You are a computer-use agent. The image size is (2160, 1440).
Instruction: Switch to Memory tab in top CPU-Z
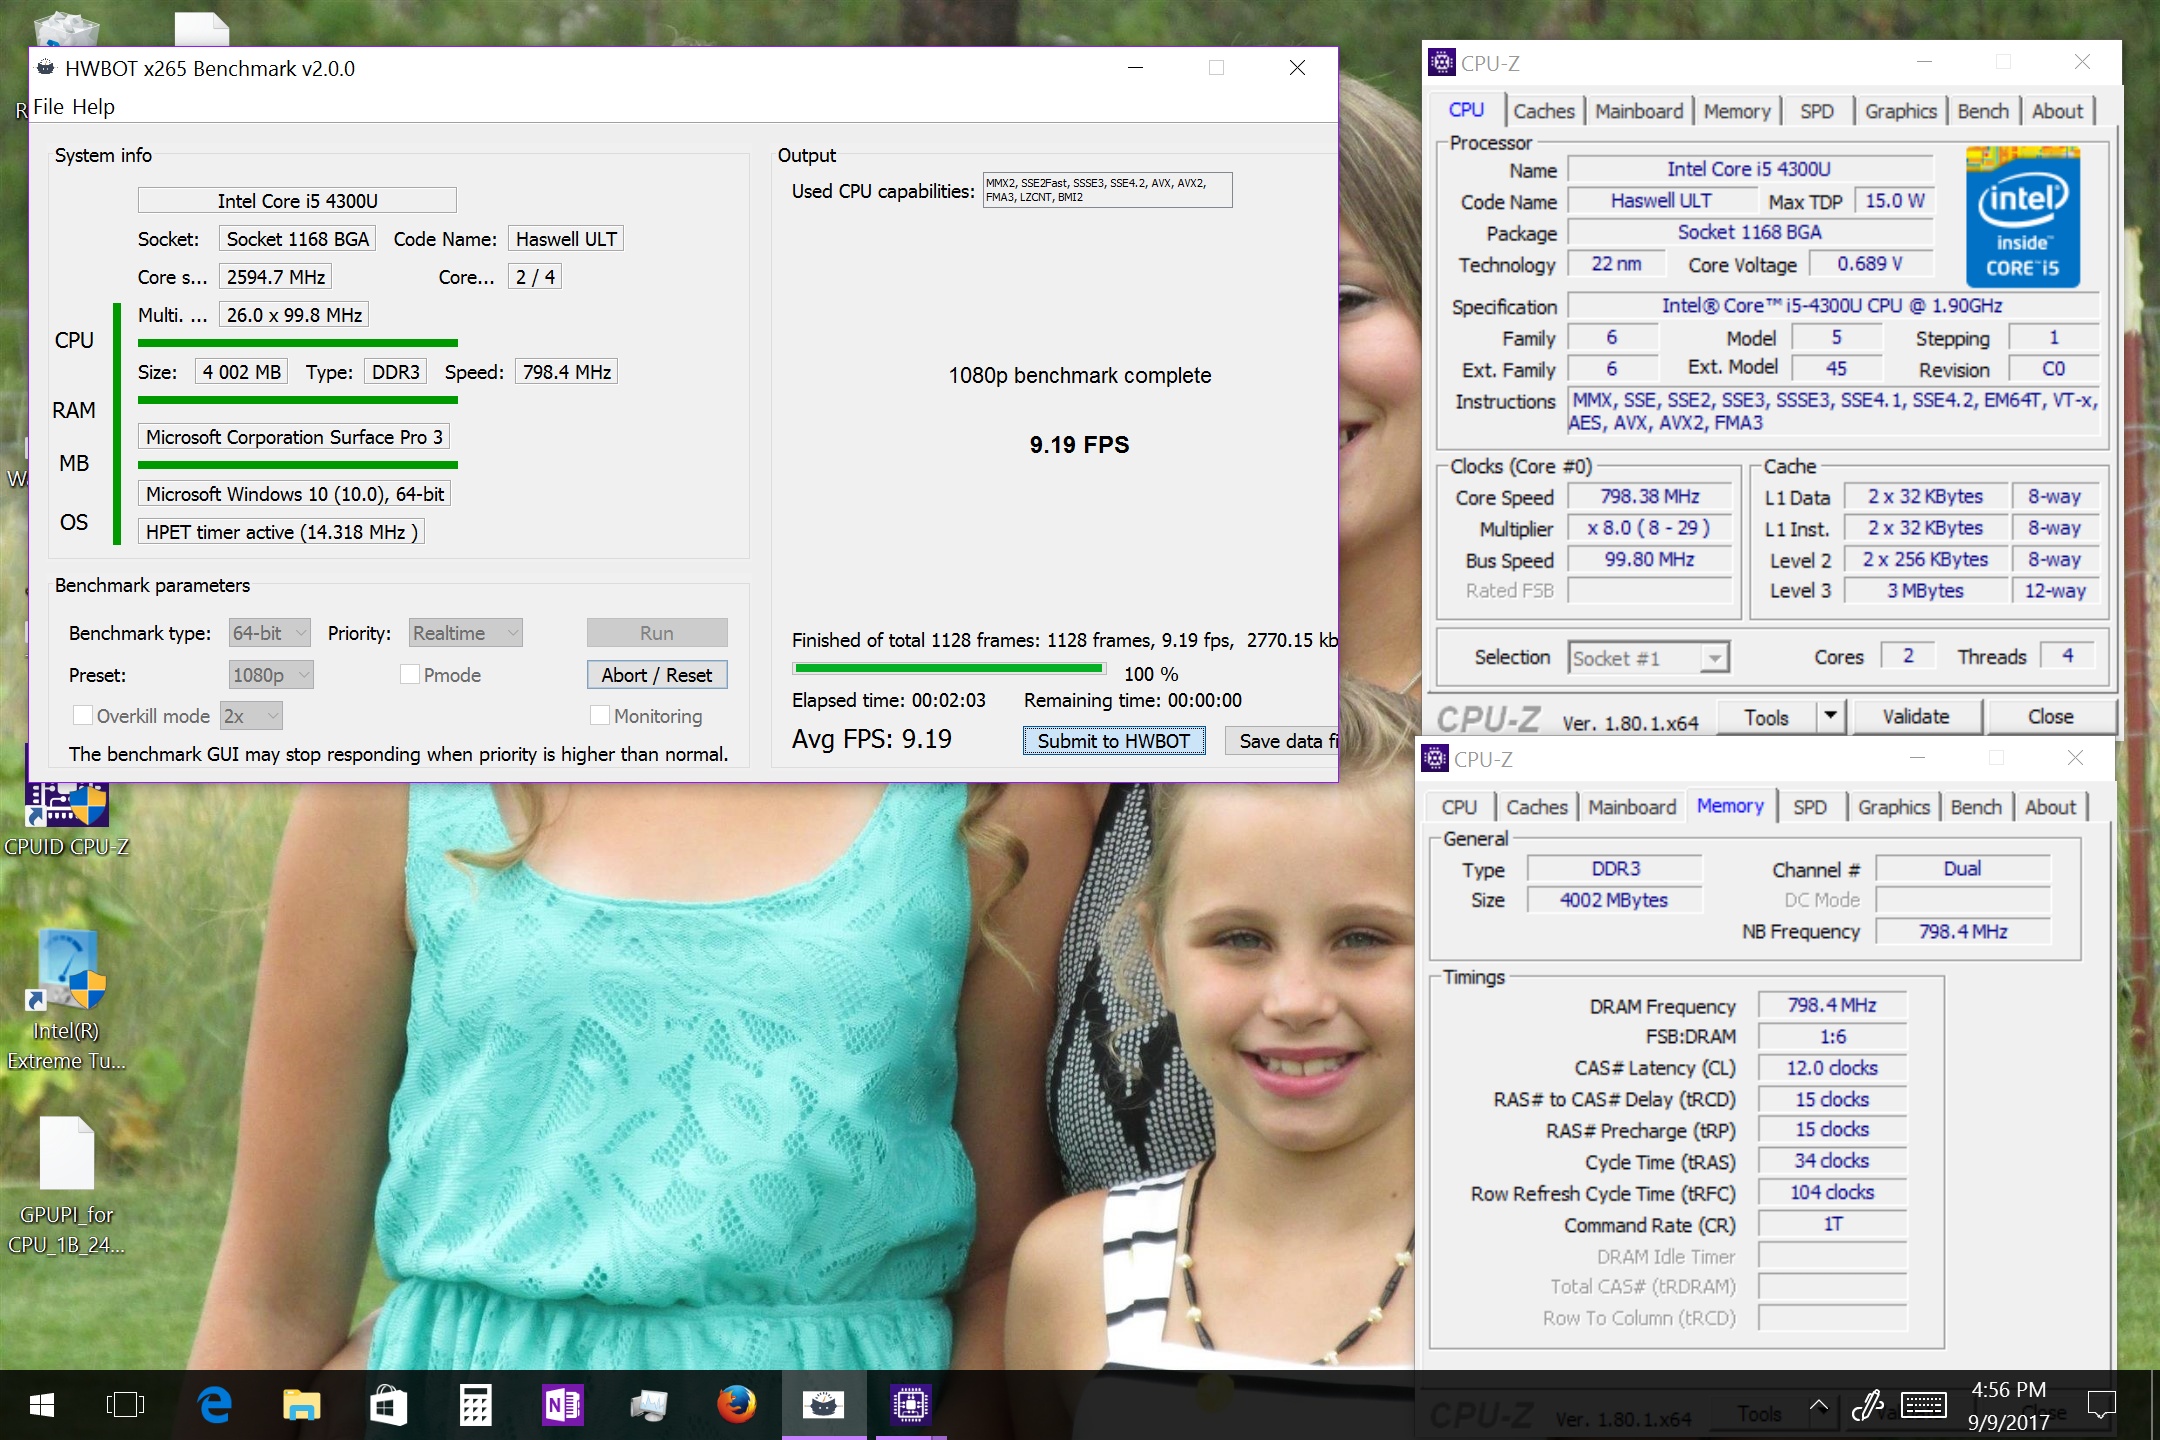1736,111
